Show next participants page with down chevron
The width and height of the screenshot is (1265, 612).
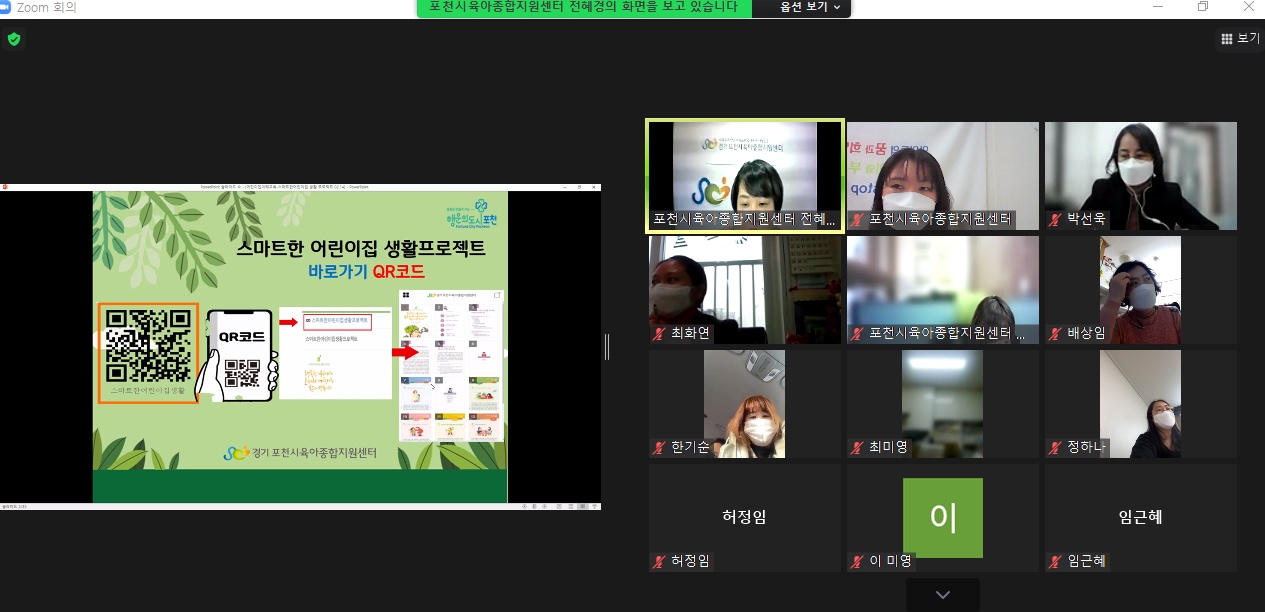point(942,595)
